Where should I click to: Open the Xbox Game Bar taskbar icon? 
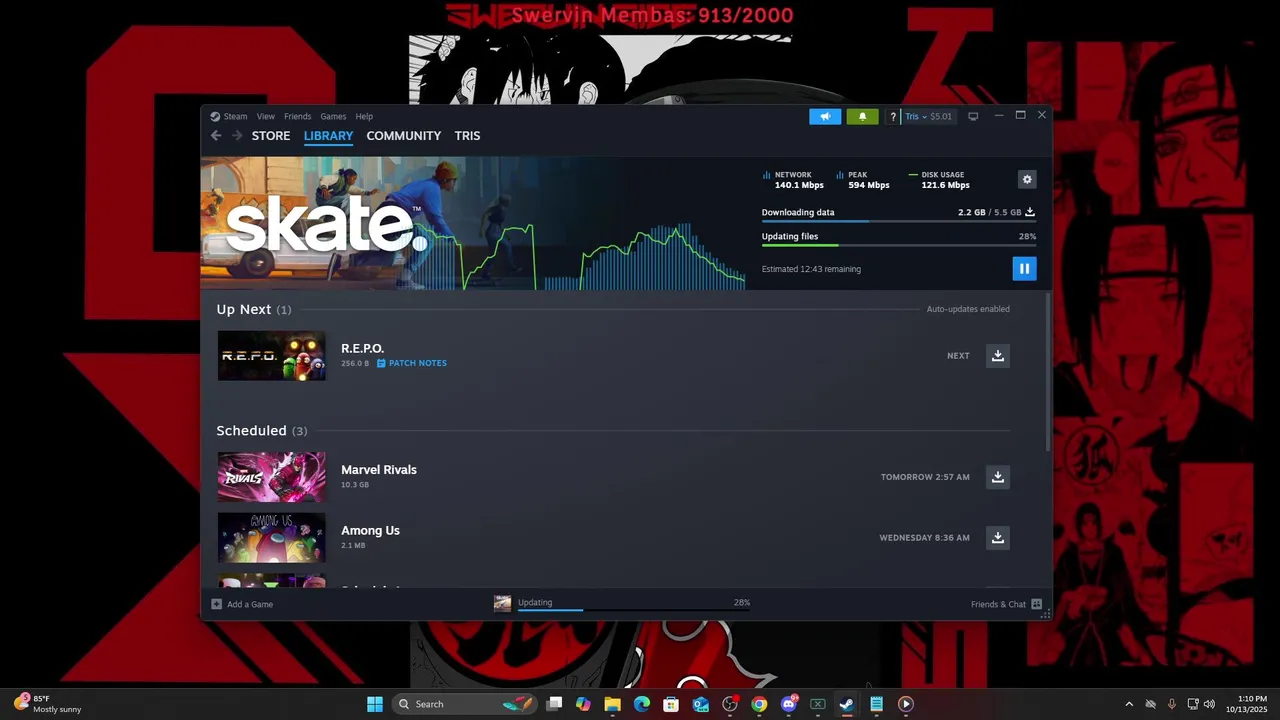coord(817,704)
